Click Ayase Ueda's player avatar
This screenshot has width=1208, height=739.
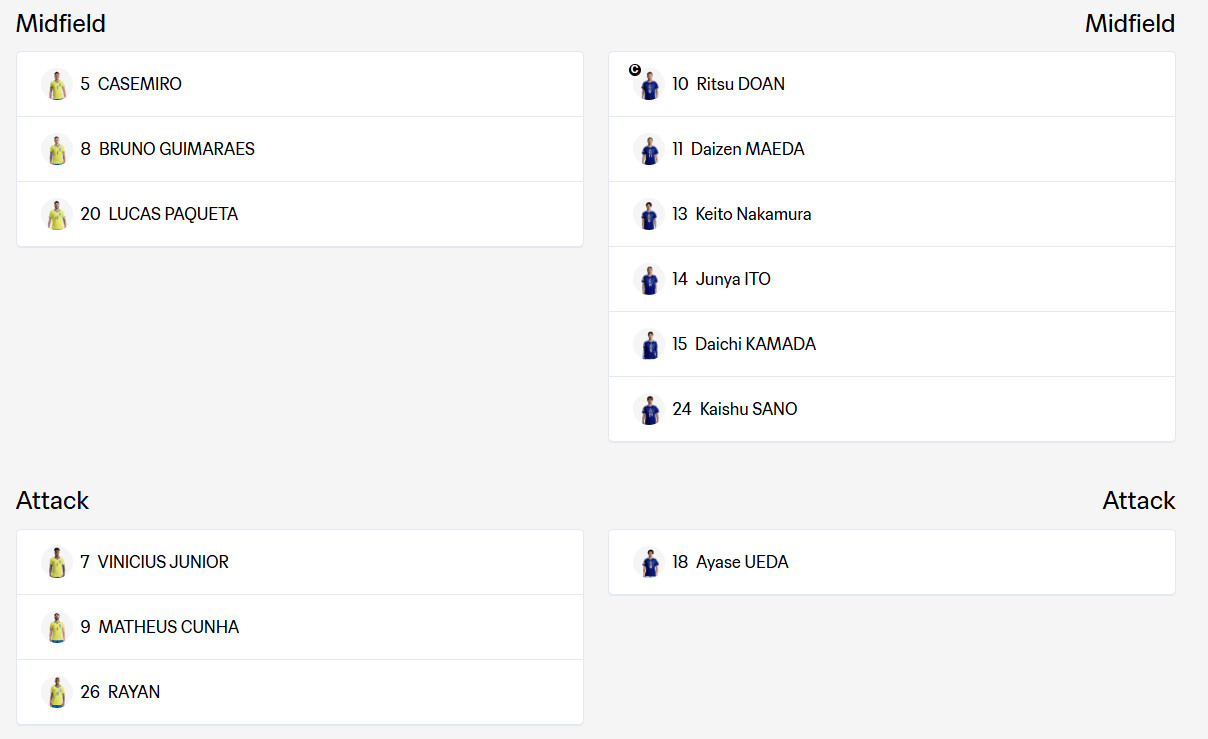click(x=649, y=562)
